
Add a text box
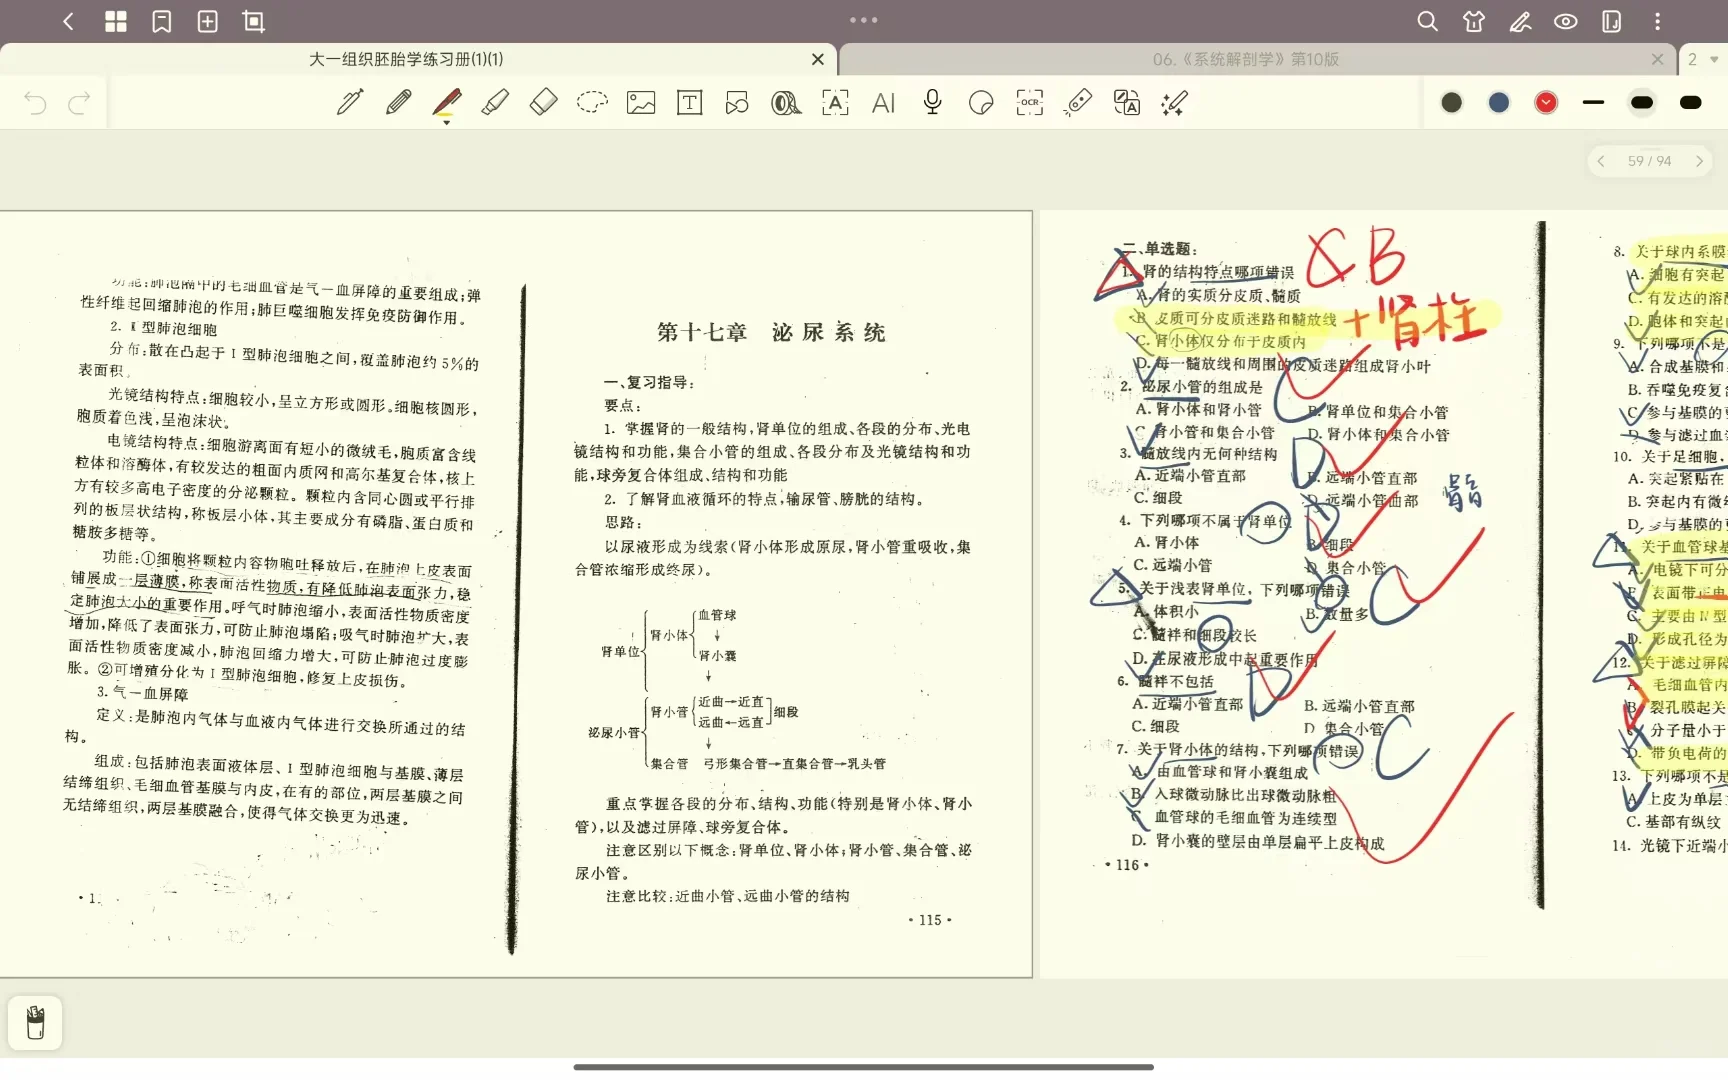point(689,102)
